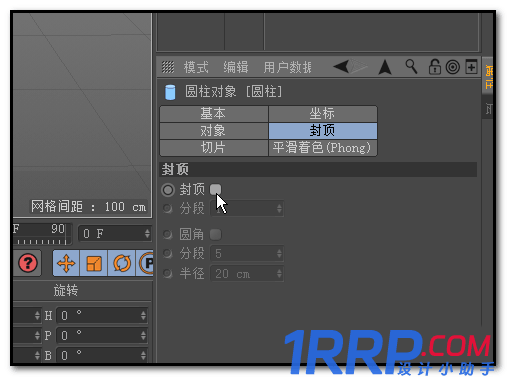Click the forward arrow in attribute manager
Screen dimensions: 507x377
click(359, 67)
